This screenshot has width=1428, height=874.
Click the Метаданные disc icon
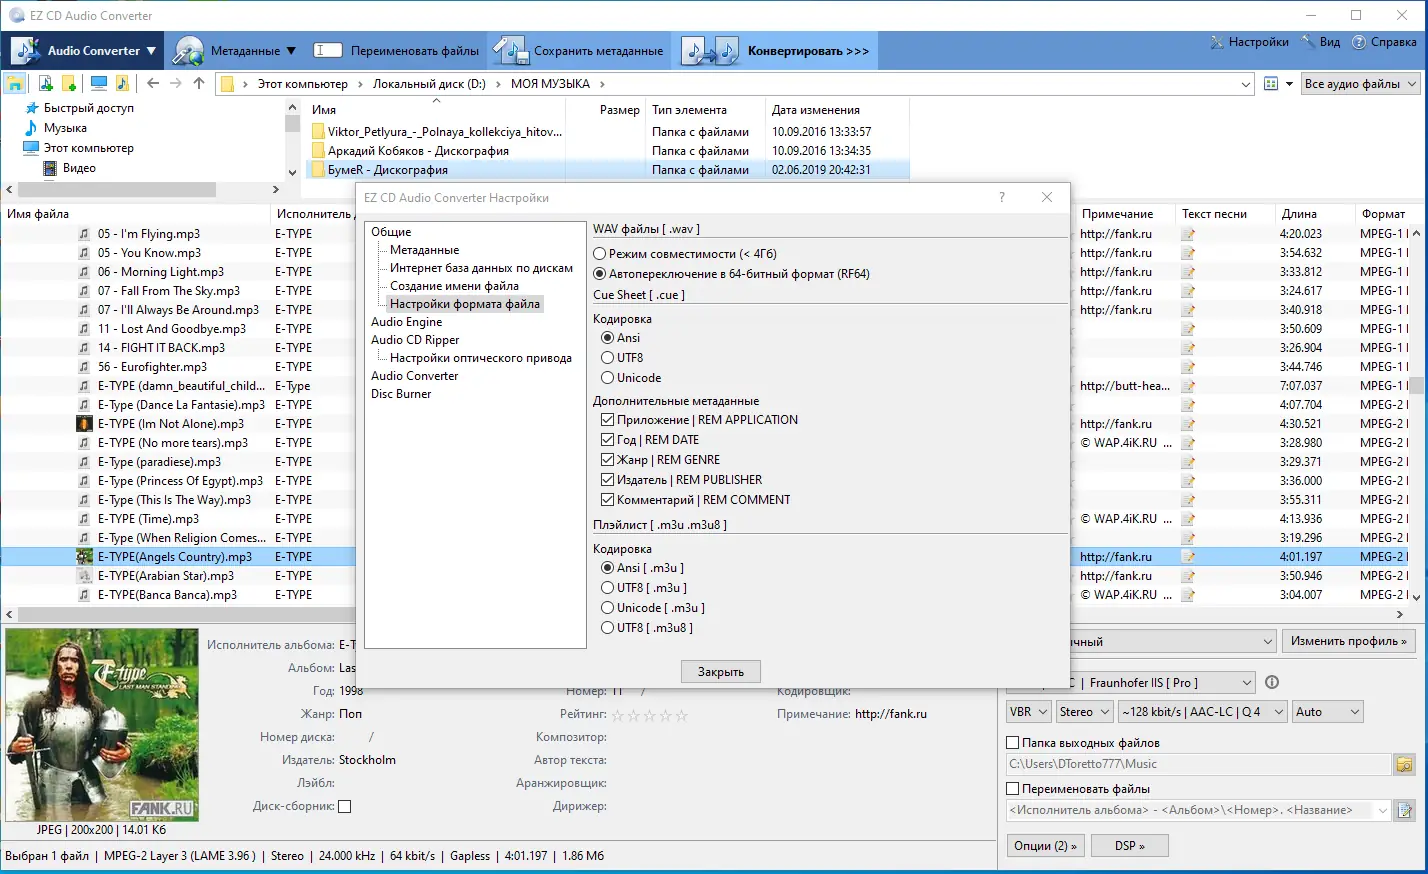click(188, 50)
